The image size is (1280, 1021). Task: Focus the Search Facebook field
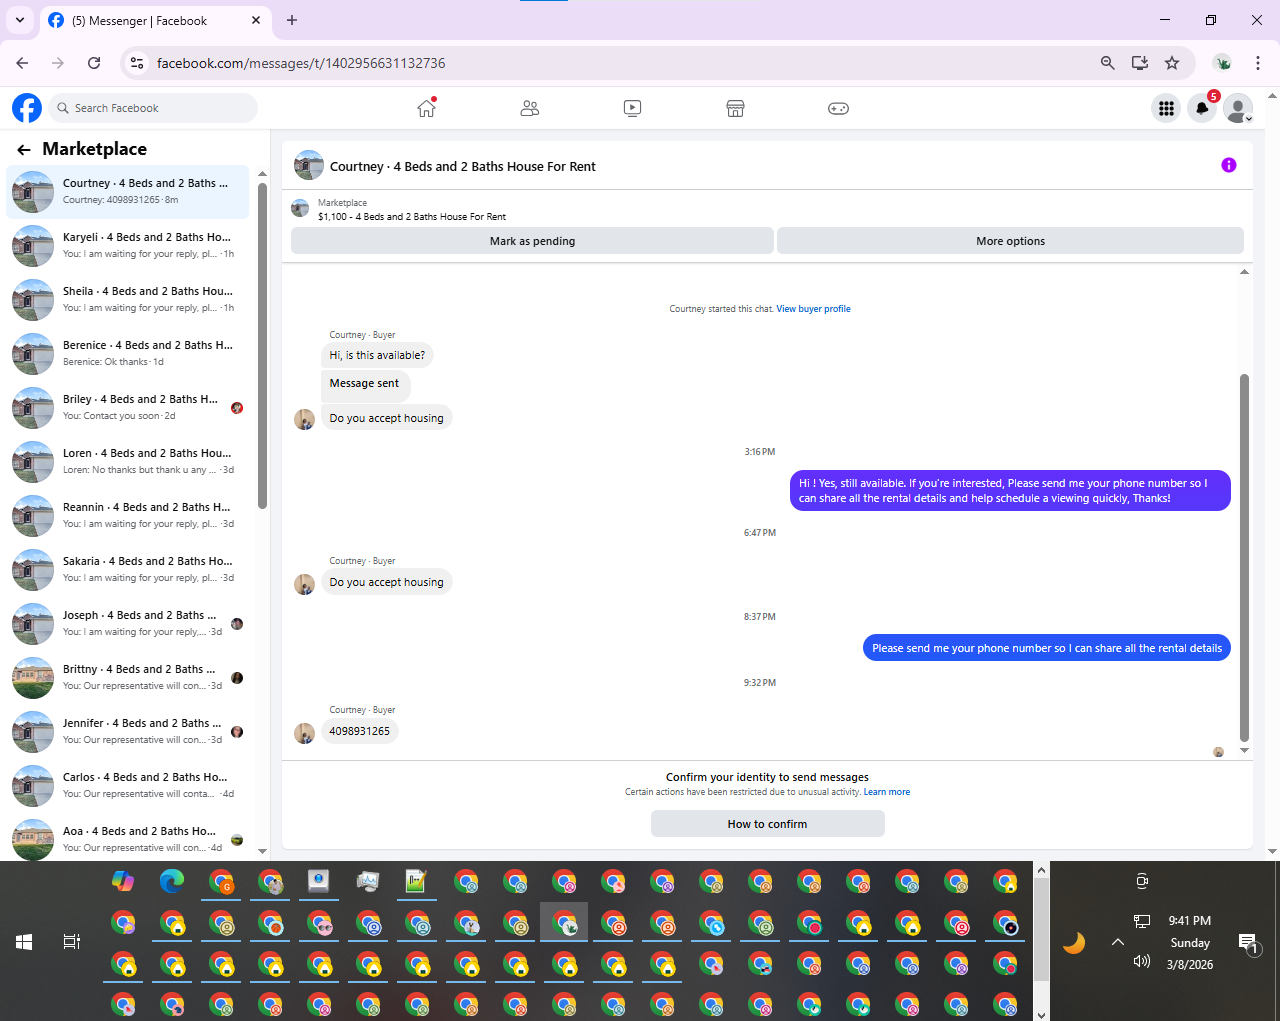[x=153, y=108]
